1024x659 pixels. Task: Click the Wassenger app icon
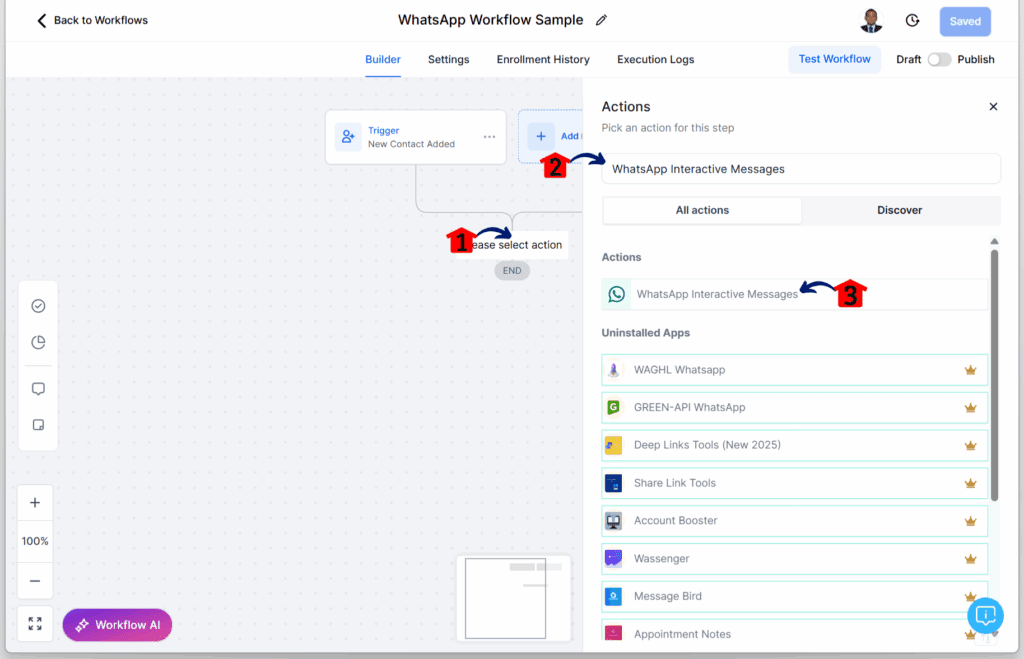pos(613,558)
